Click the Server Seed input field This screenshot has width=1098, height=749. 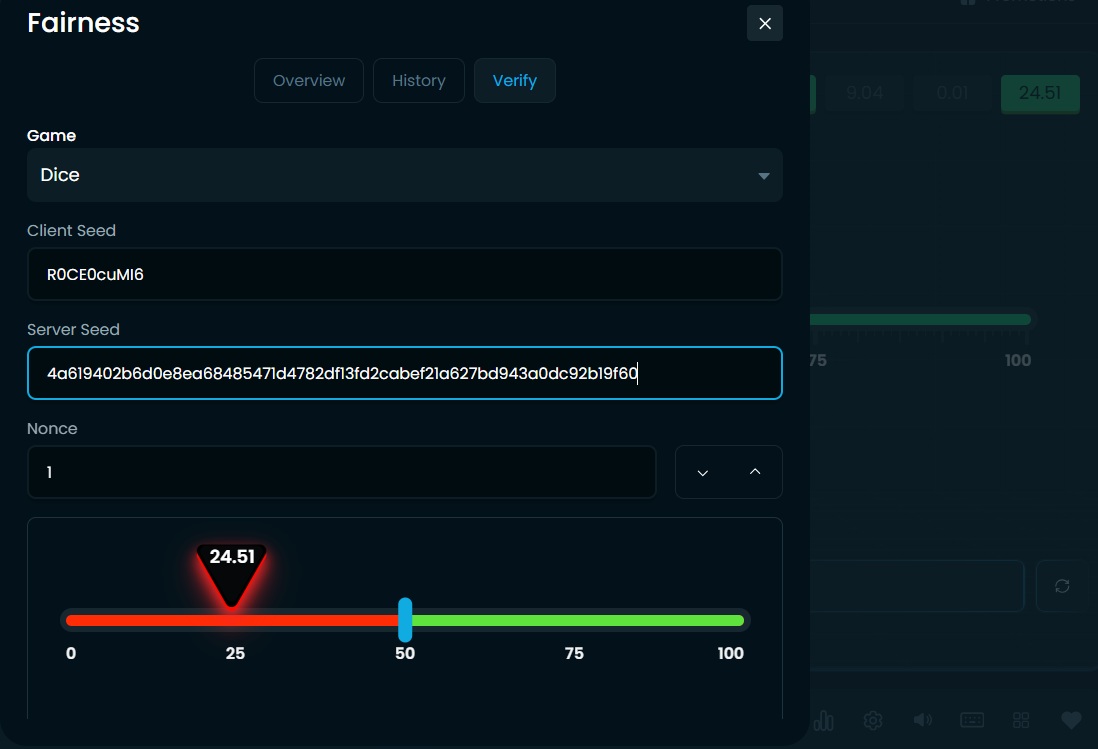click(x=405, y=373)
